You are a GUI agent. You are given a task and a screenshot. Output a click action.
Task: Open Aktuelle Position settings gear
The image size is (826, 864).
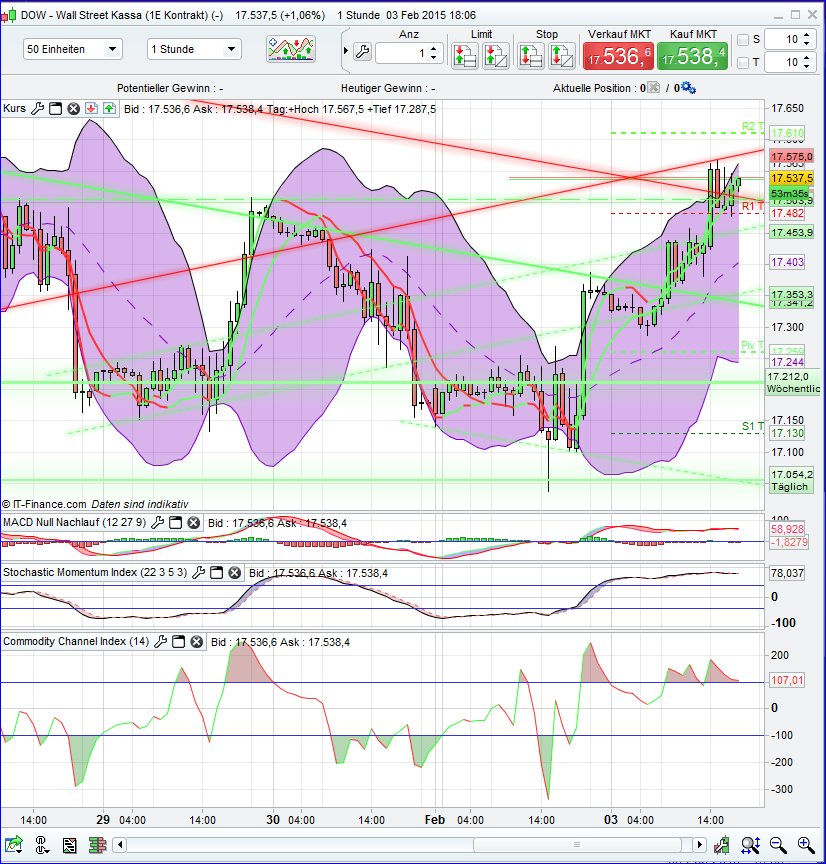688,88
